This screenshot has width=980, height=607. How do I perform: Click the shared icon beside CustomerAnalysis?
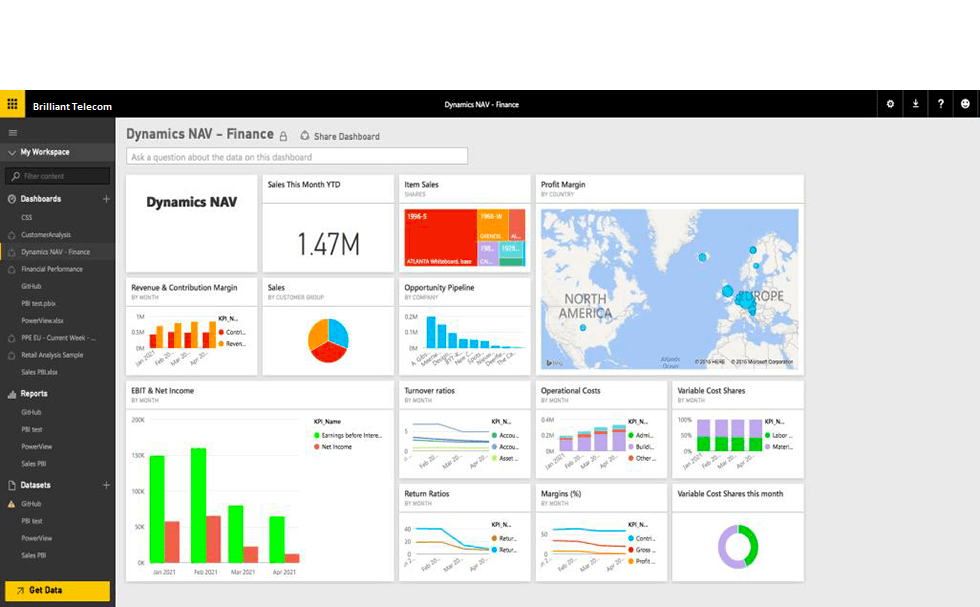[11, 235]
